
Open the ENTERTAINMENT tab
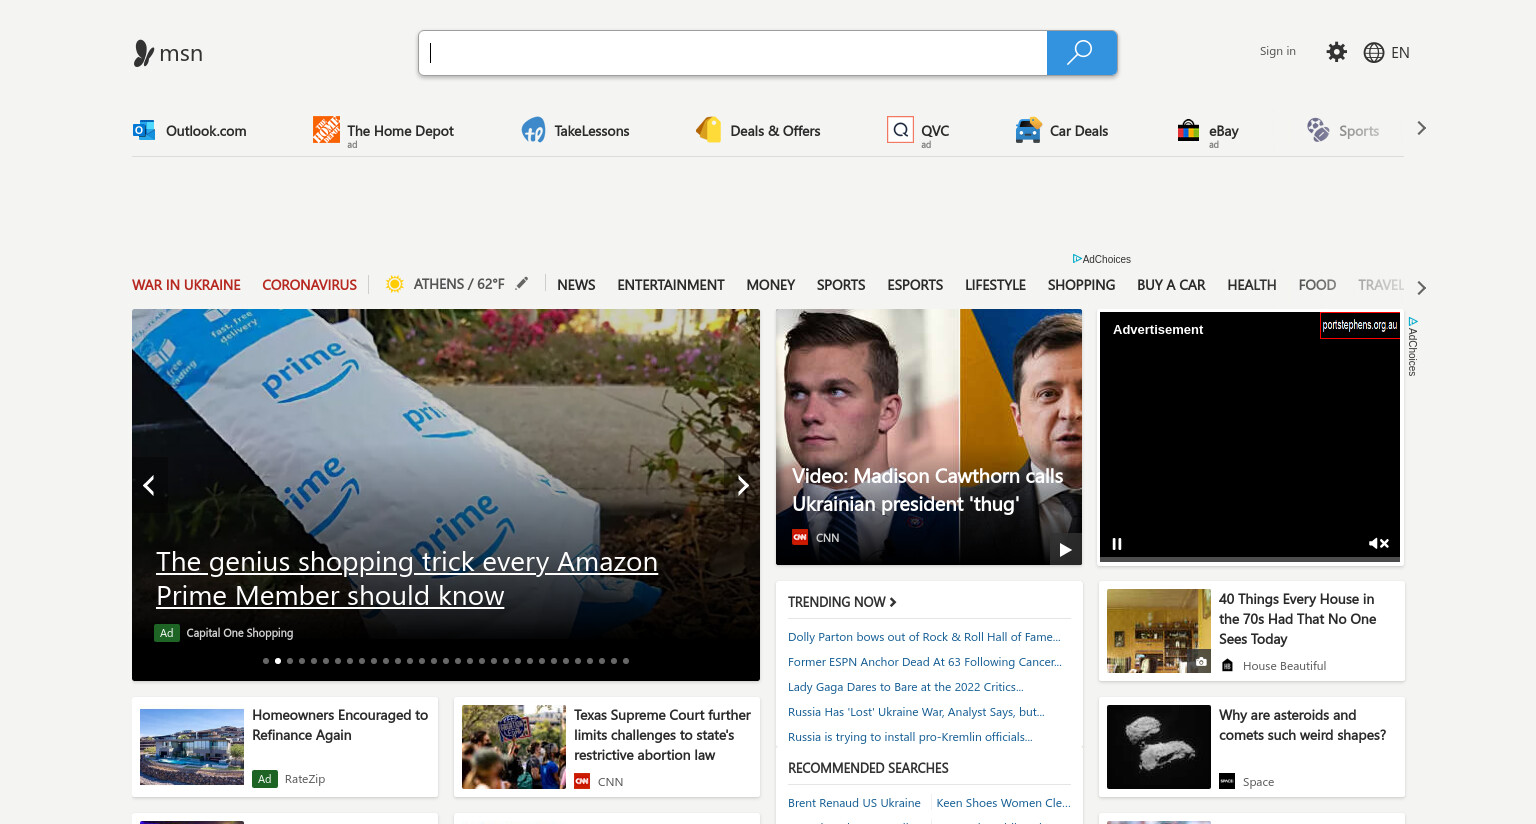pos(671,285)
